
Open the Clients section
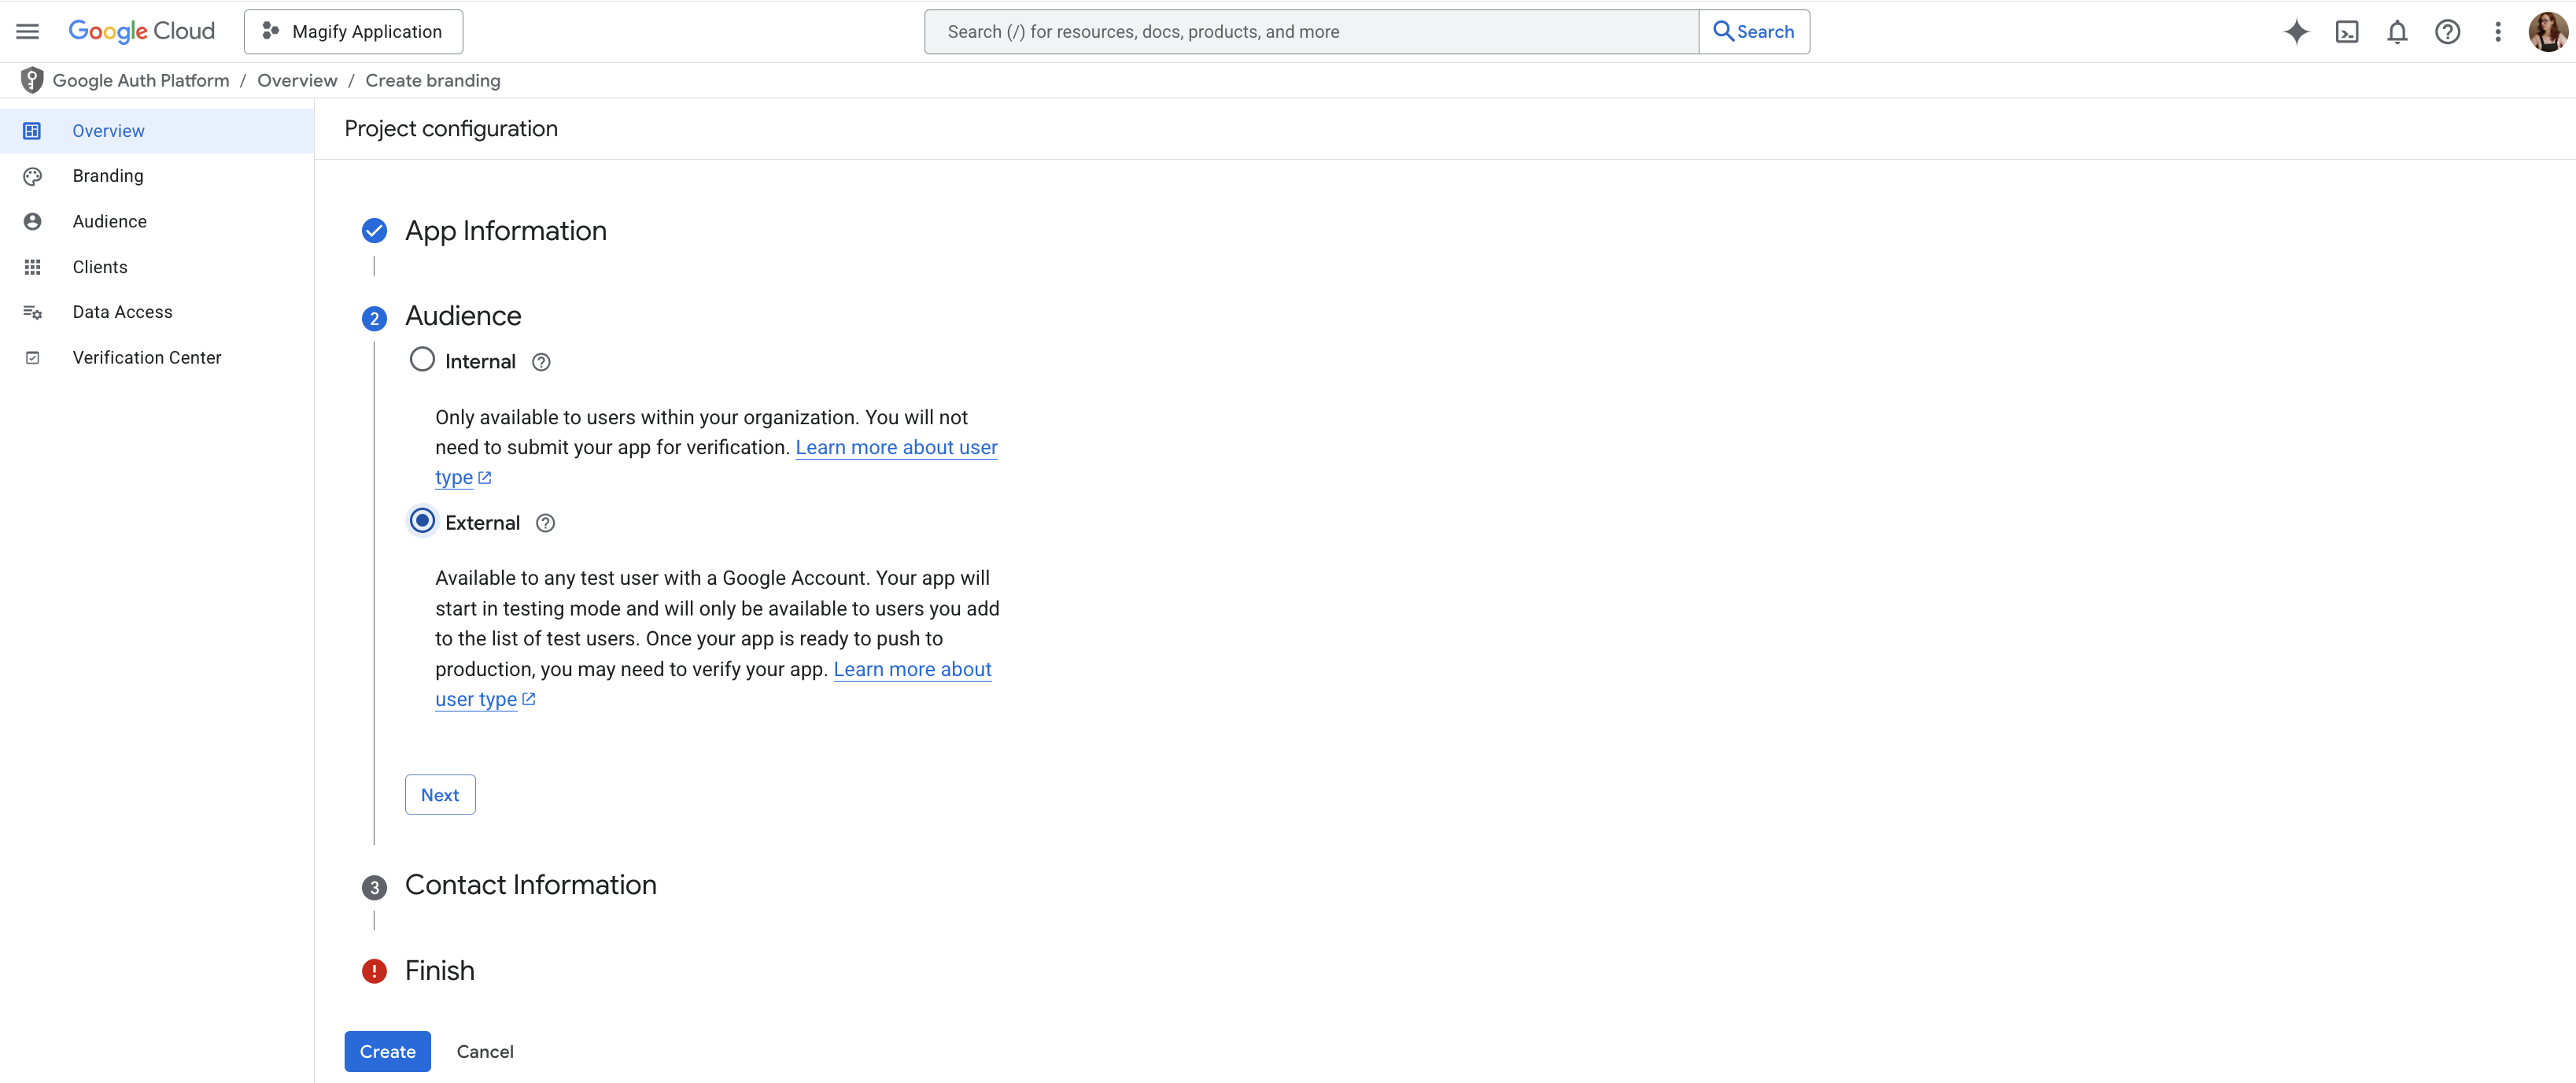[100, 266]
